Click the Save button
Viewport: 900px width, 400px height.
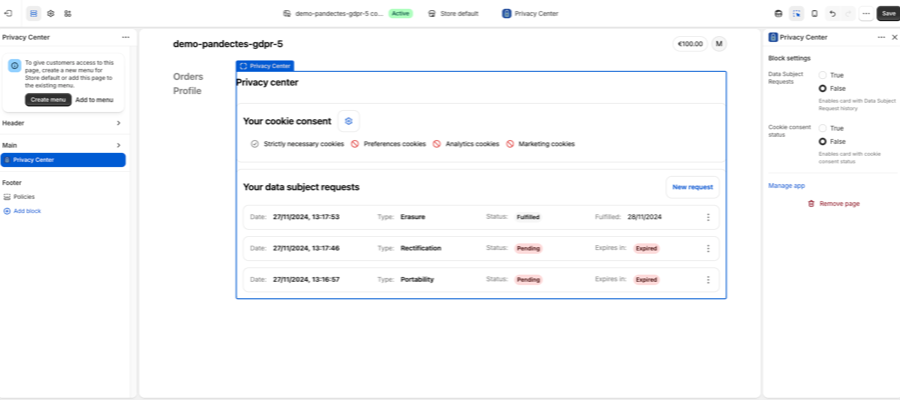point(888,13)
